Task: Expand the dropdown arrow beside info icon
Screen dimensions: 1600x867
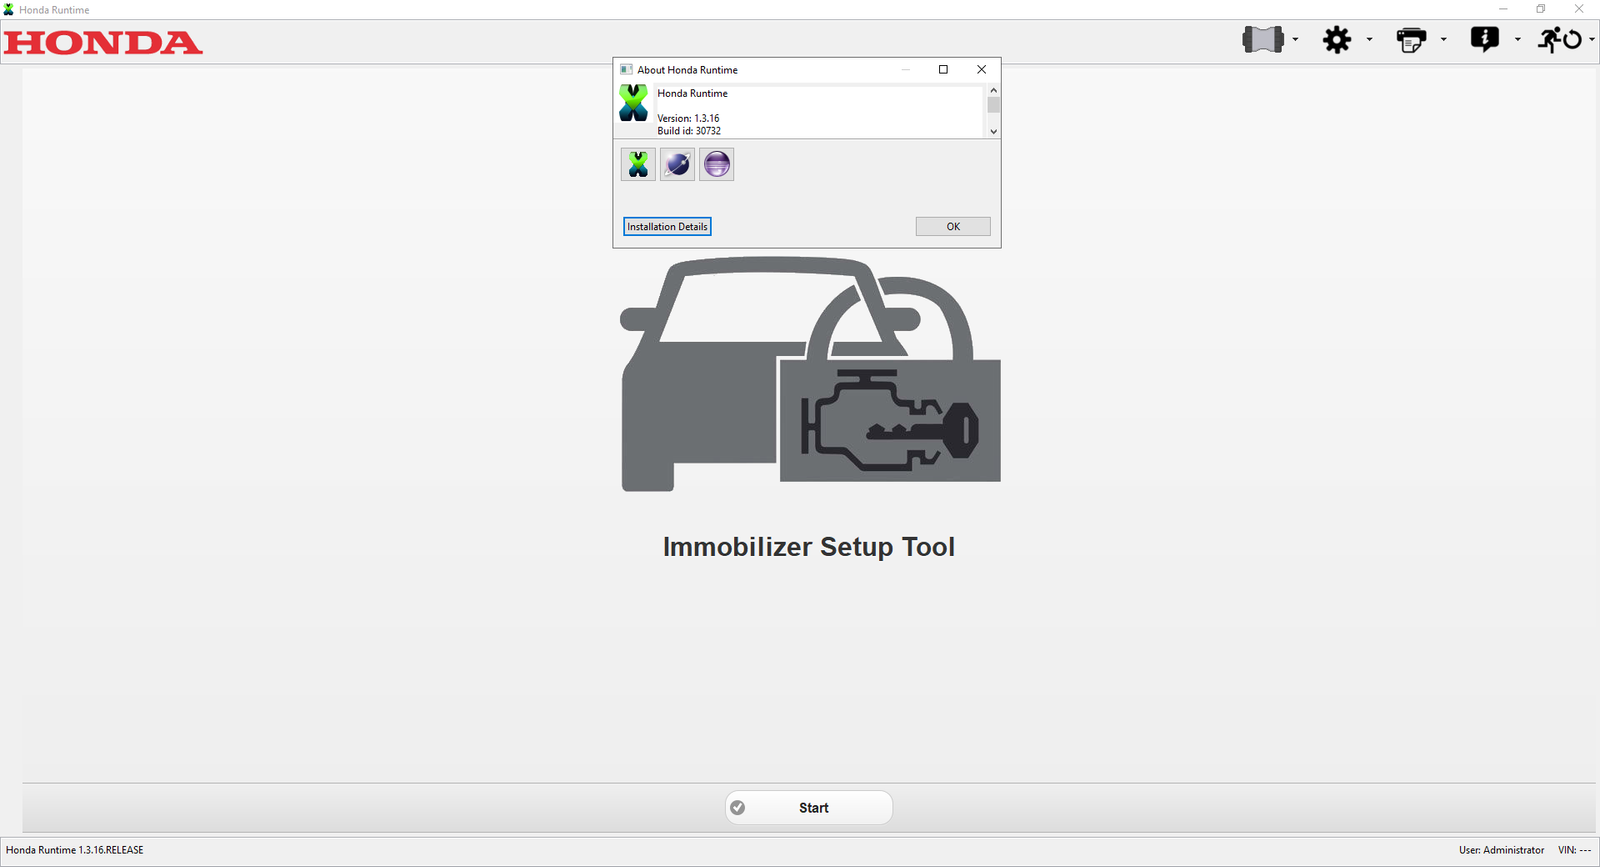Action: tap(1517, 40)
